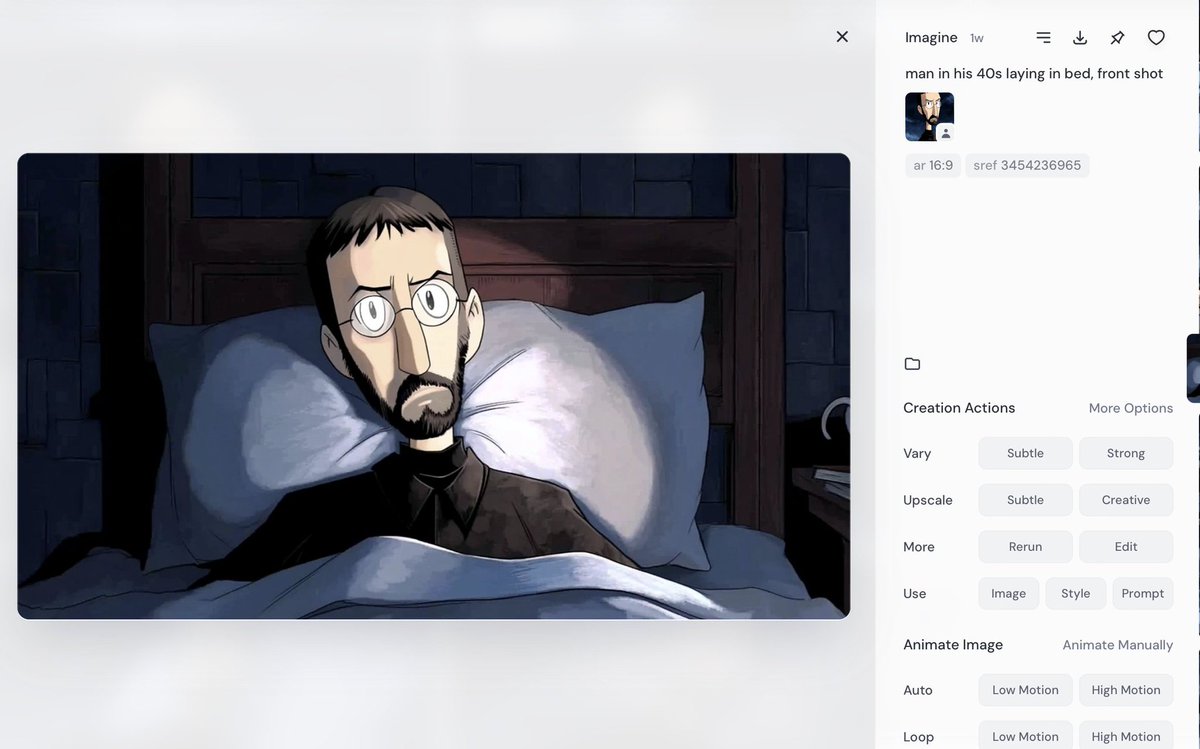This screenshot has height=749, width=1200.
Task: Rerun the image generation
Action: (1025, 546)
